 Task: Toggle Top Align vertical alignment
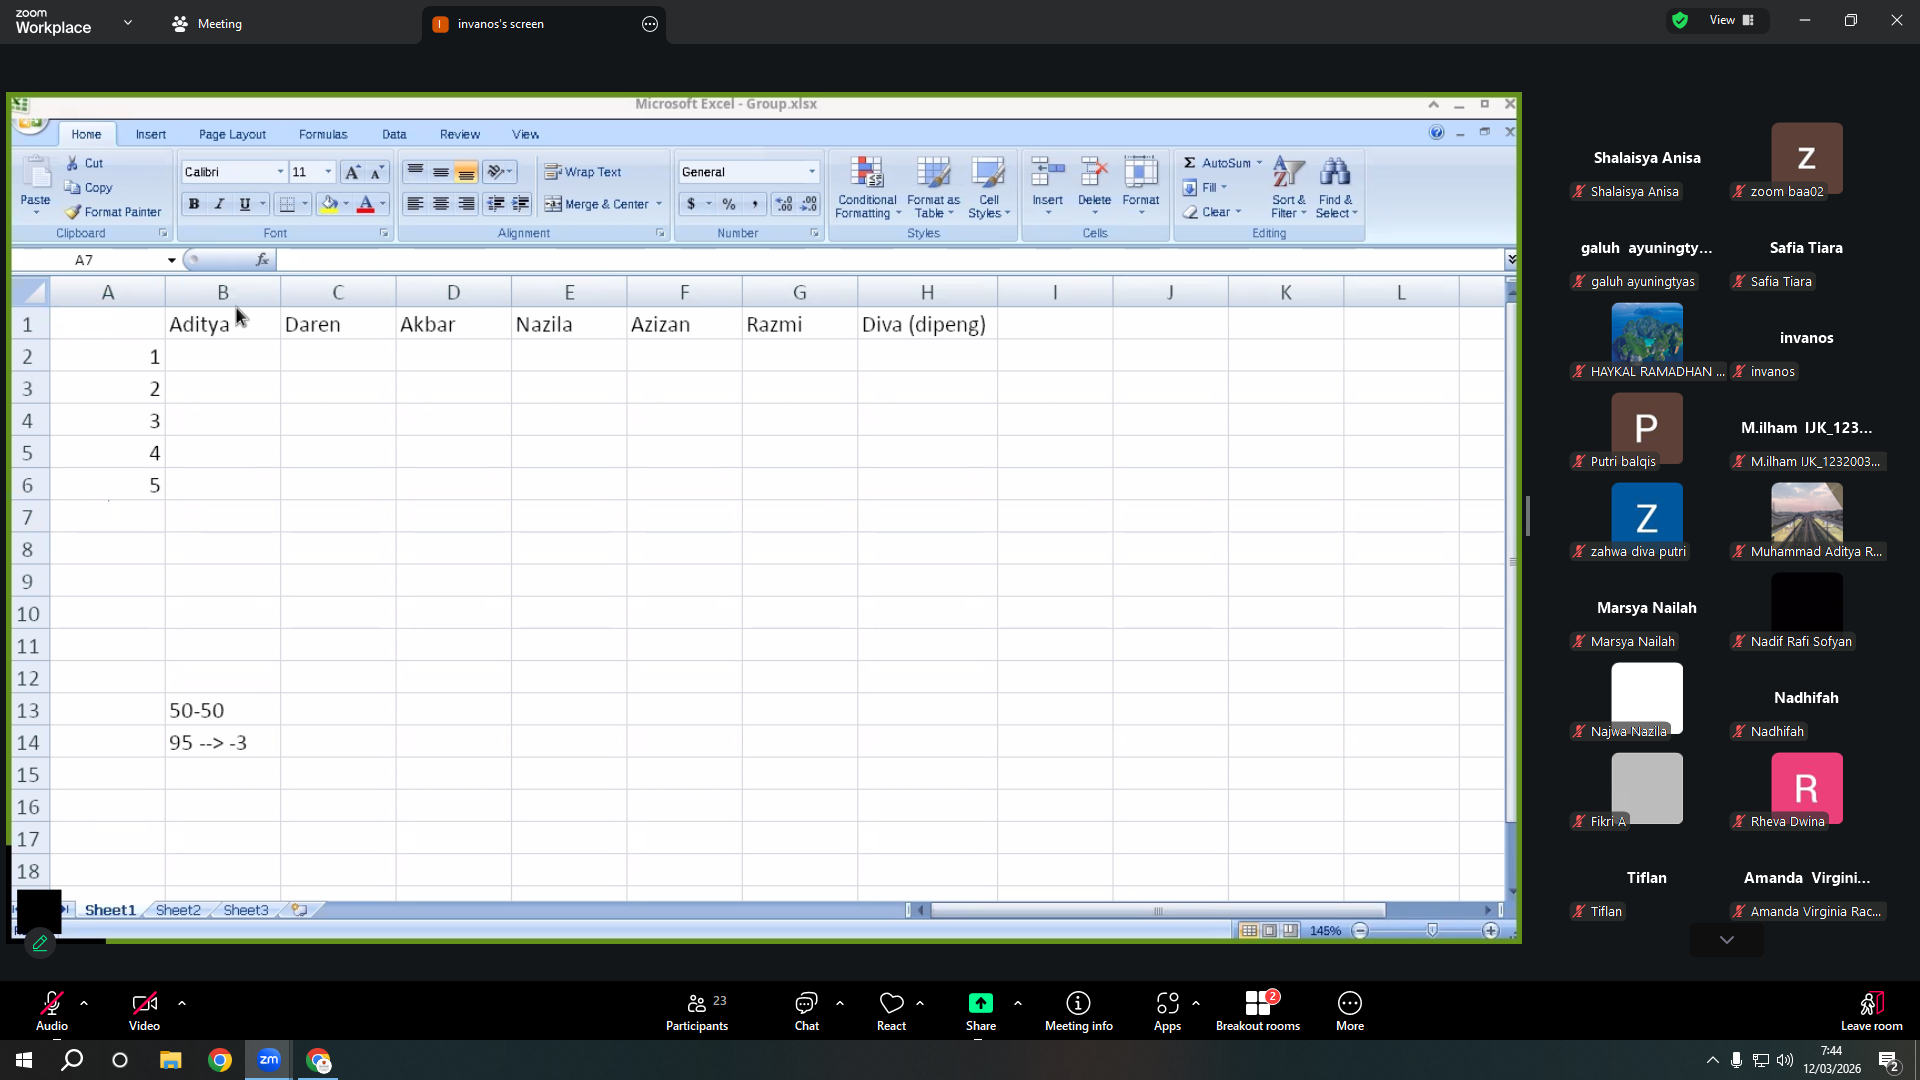pos(415,172)
